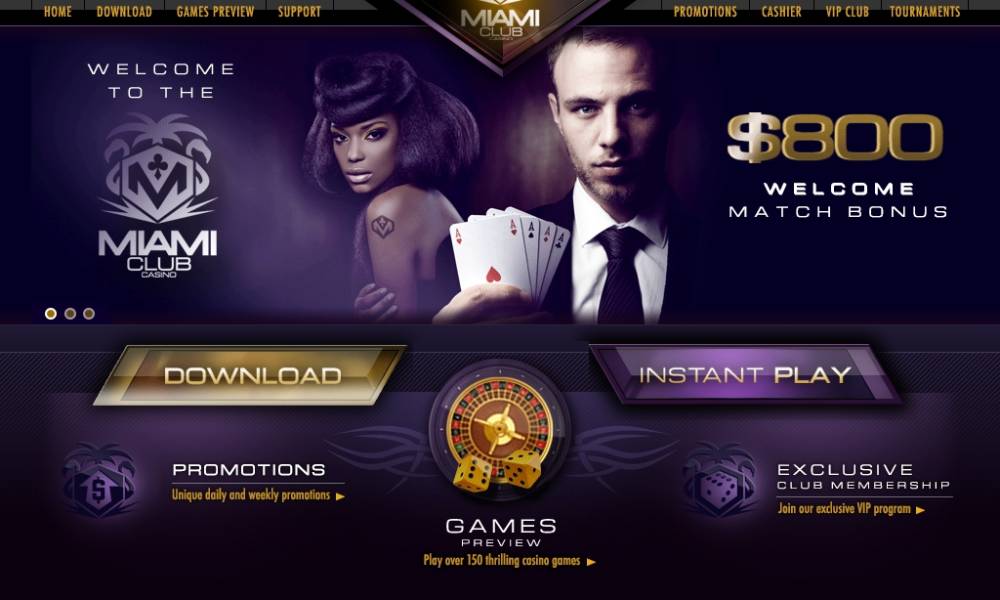Open the Unique daily and weekly promotions link
The width and height of the screenshot is (1000, 600).
[251, 495]
